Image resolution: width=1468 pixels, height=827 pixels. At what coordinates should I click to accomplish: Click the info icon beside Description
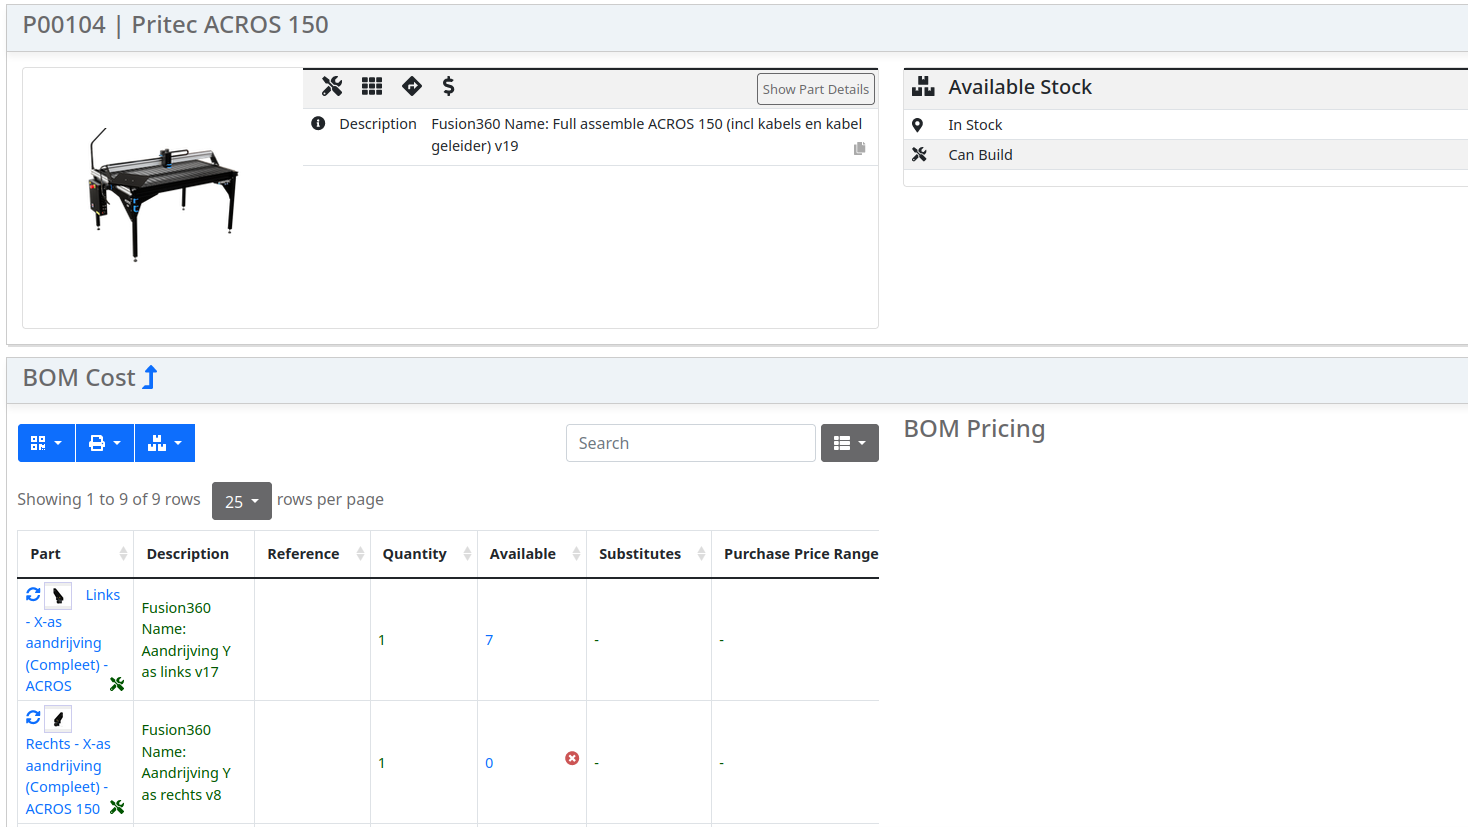[318, 124]
